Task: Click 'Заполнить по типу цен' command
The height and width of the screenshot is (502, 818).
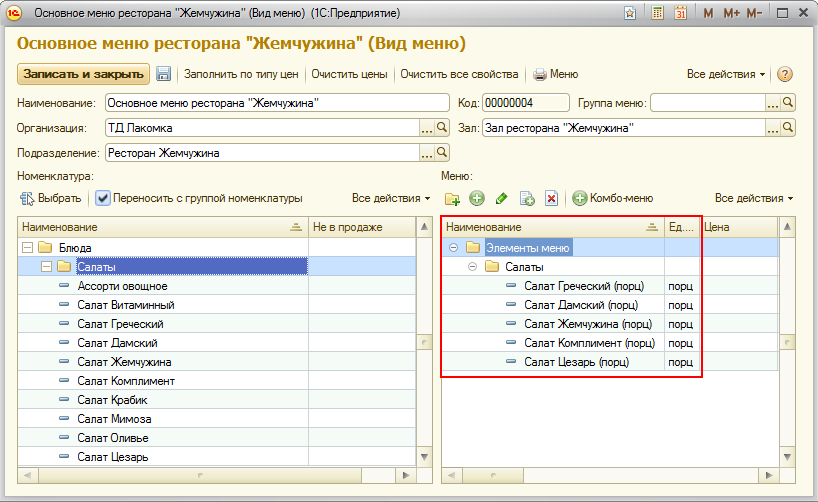Action: [x=241, y=74]
